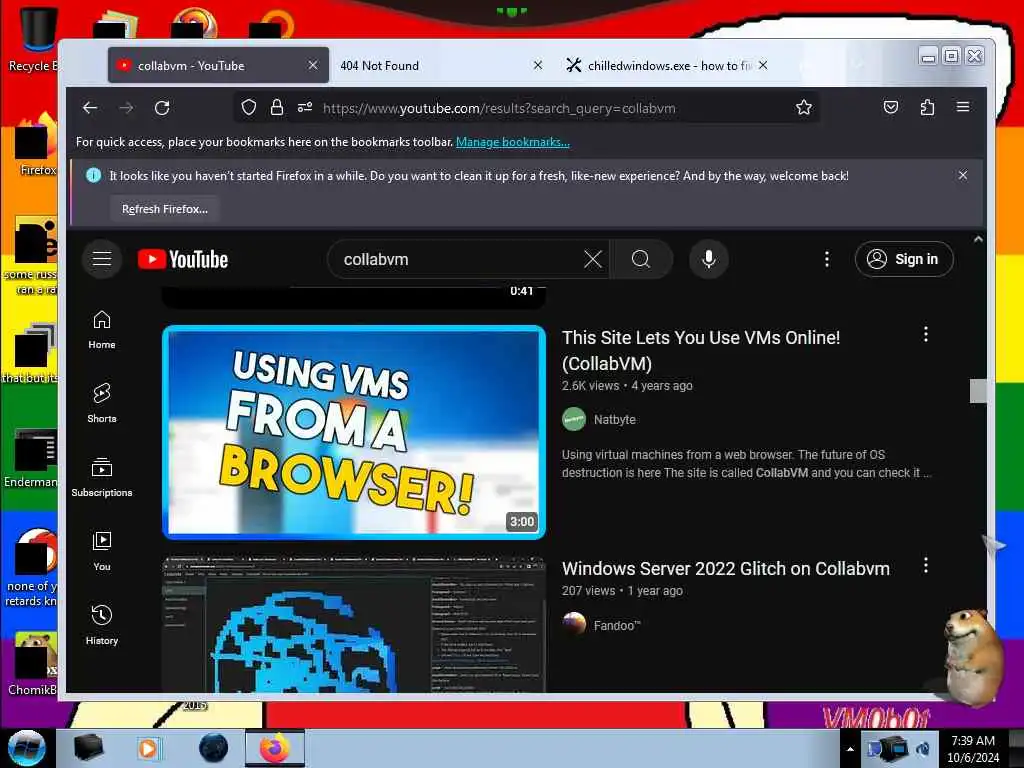Open the Windows Start button
Viewport: 1024px width, 768px height.
26,748
